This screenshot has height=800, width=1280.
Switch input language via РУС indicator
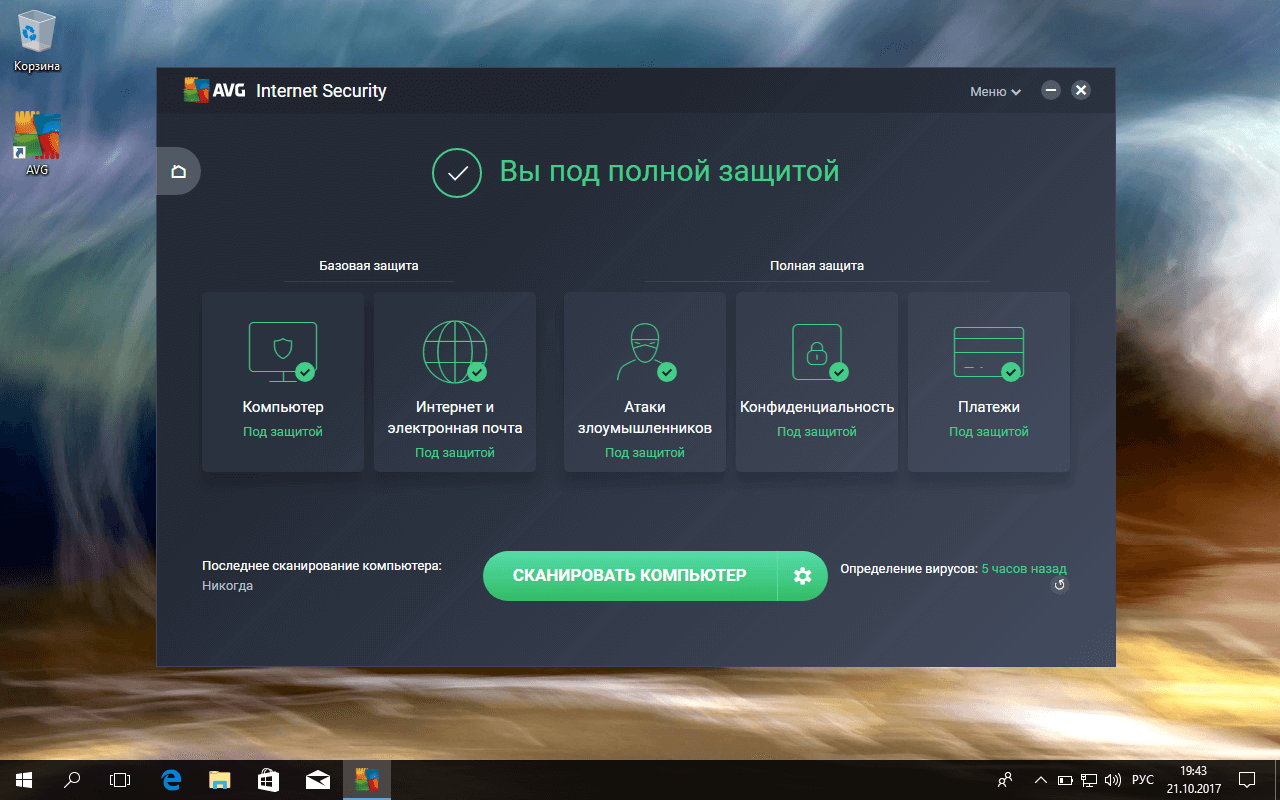click(x=1142, y=779)
